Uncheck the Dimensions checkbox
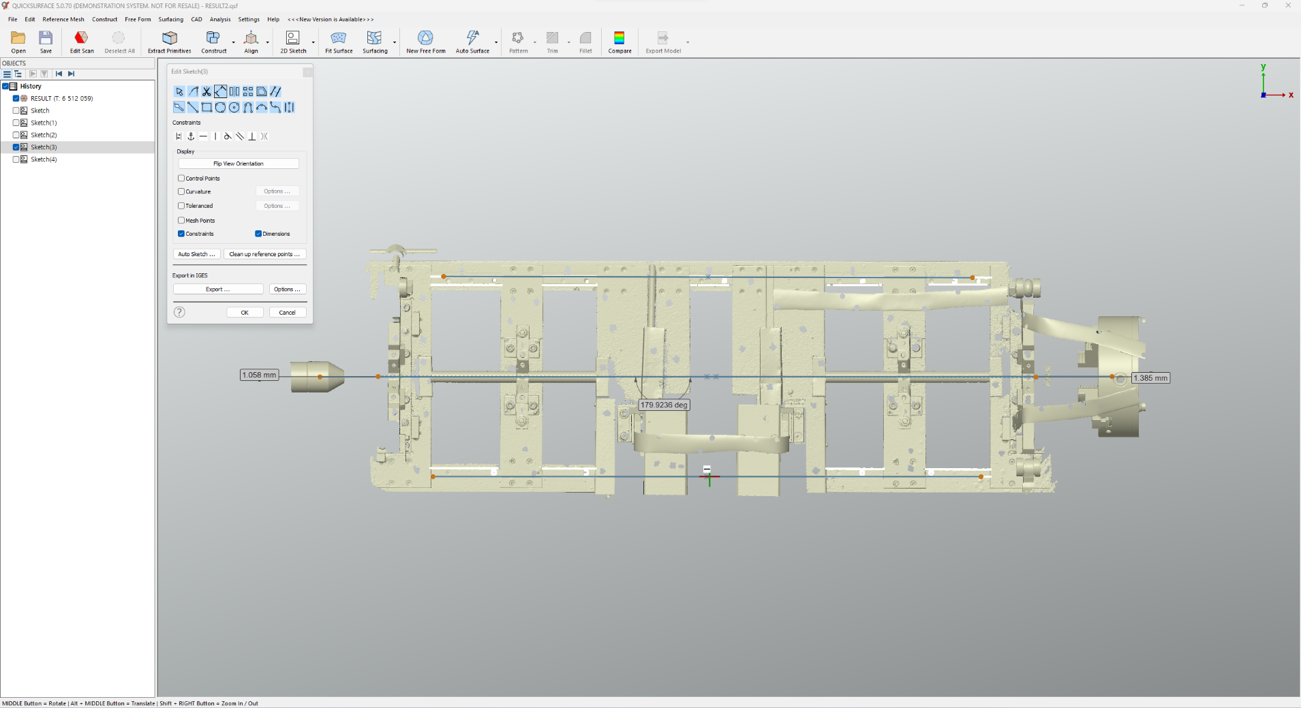The image size is (1301, 708). (258, 234)
